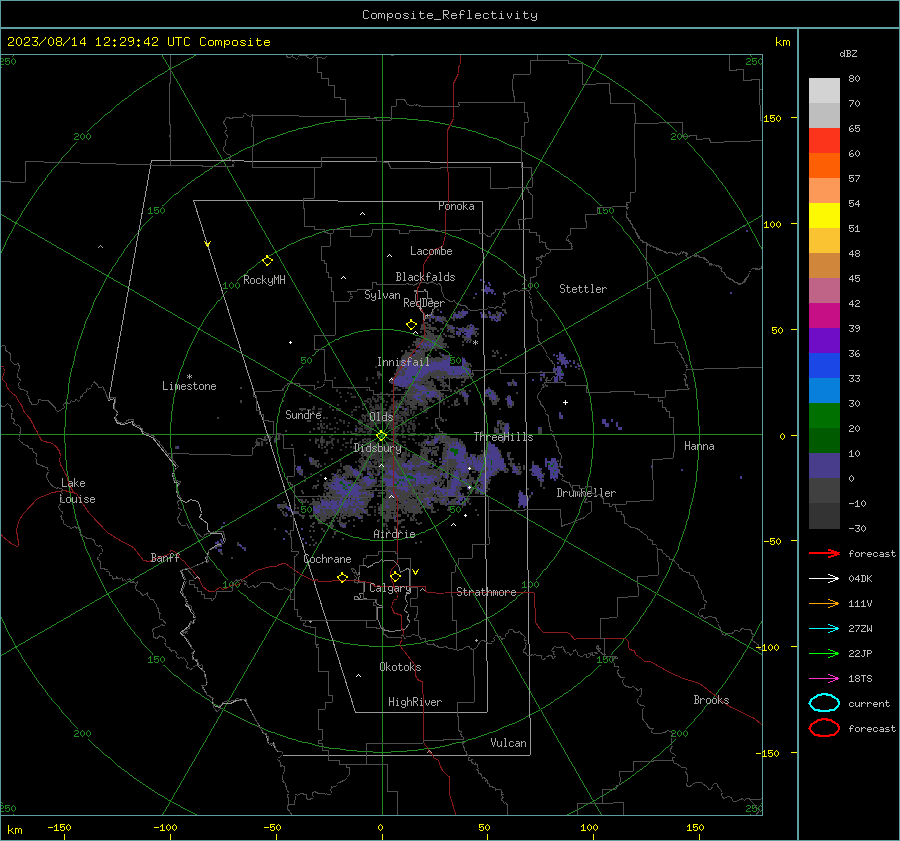The image size is (900, 841).
Task: Click the Blackfalds city label
Action: pos(425,277)
